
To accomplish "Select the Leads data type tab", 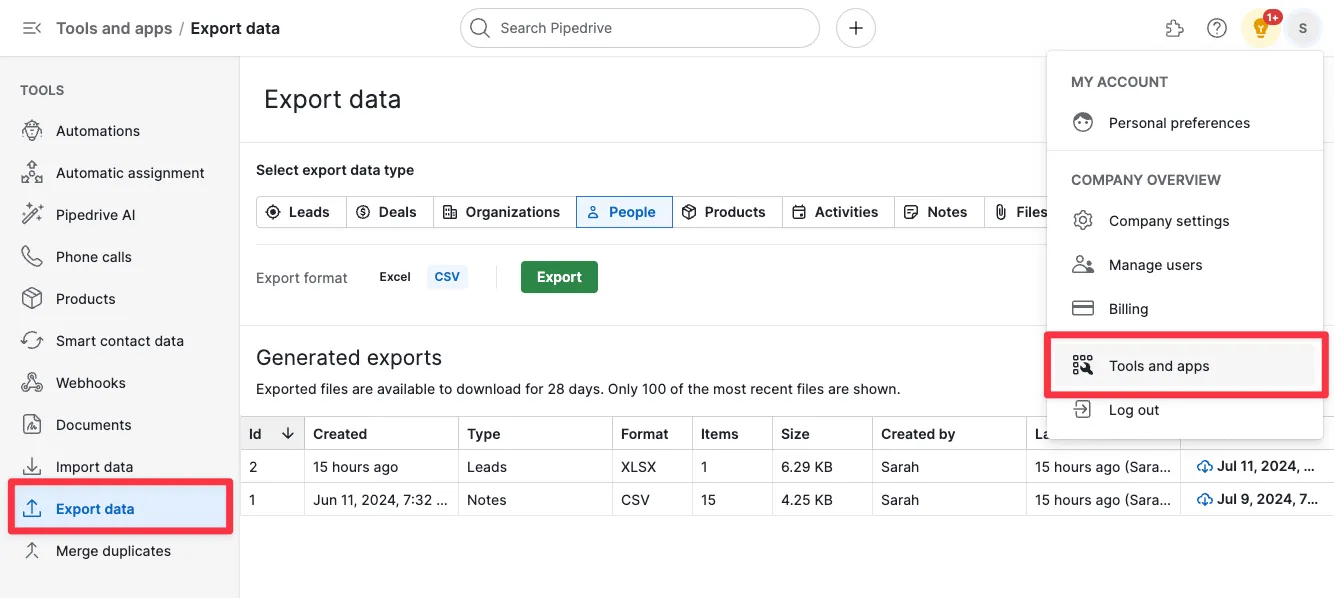I will pyautogui.click(x=301, y=212).
